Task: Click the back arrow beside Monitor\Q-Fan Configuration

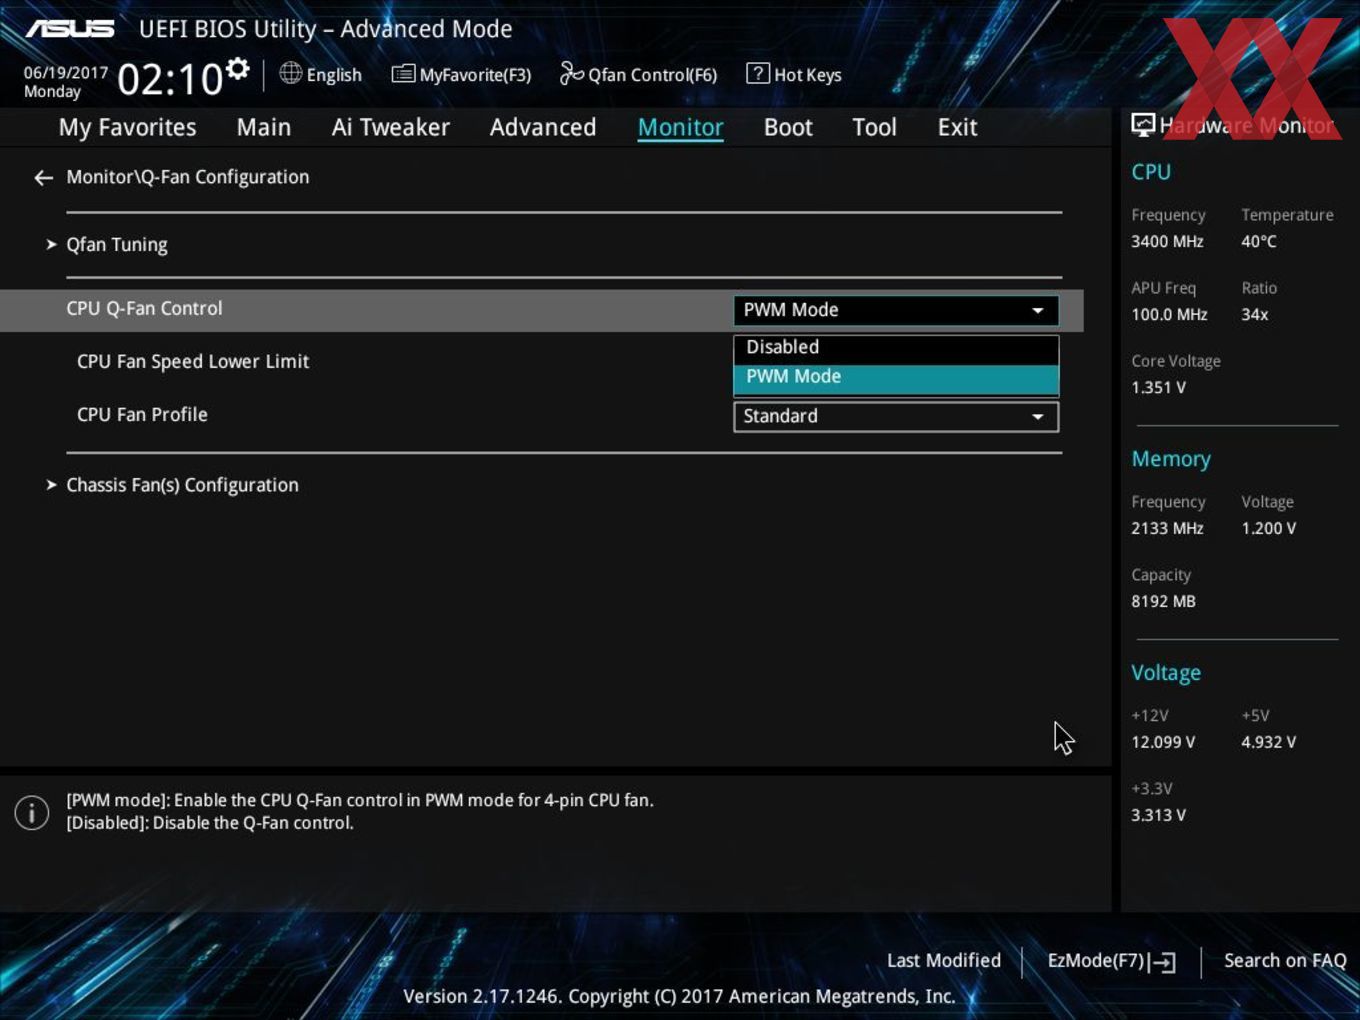Action: pos(43,178)
